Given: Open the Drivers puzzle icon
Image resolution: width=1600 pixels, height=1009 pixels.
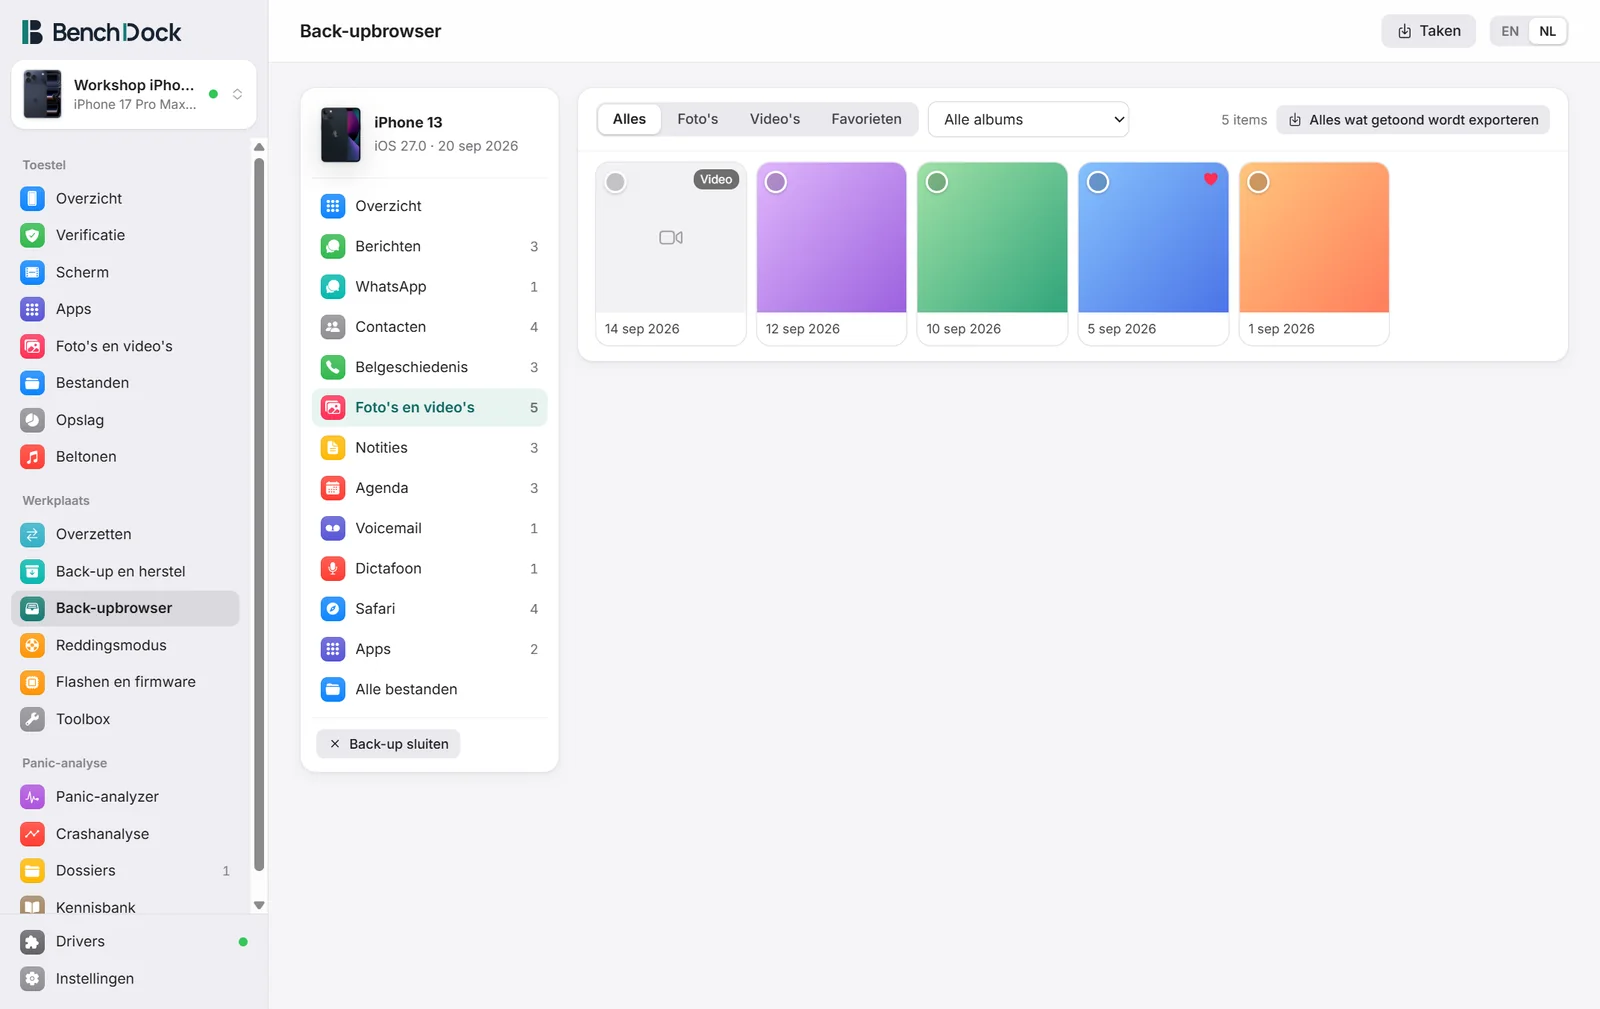Looking at the screenshot, I should pos(33,942).
